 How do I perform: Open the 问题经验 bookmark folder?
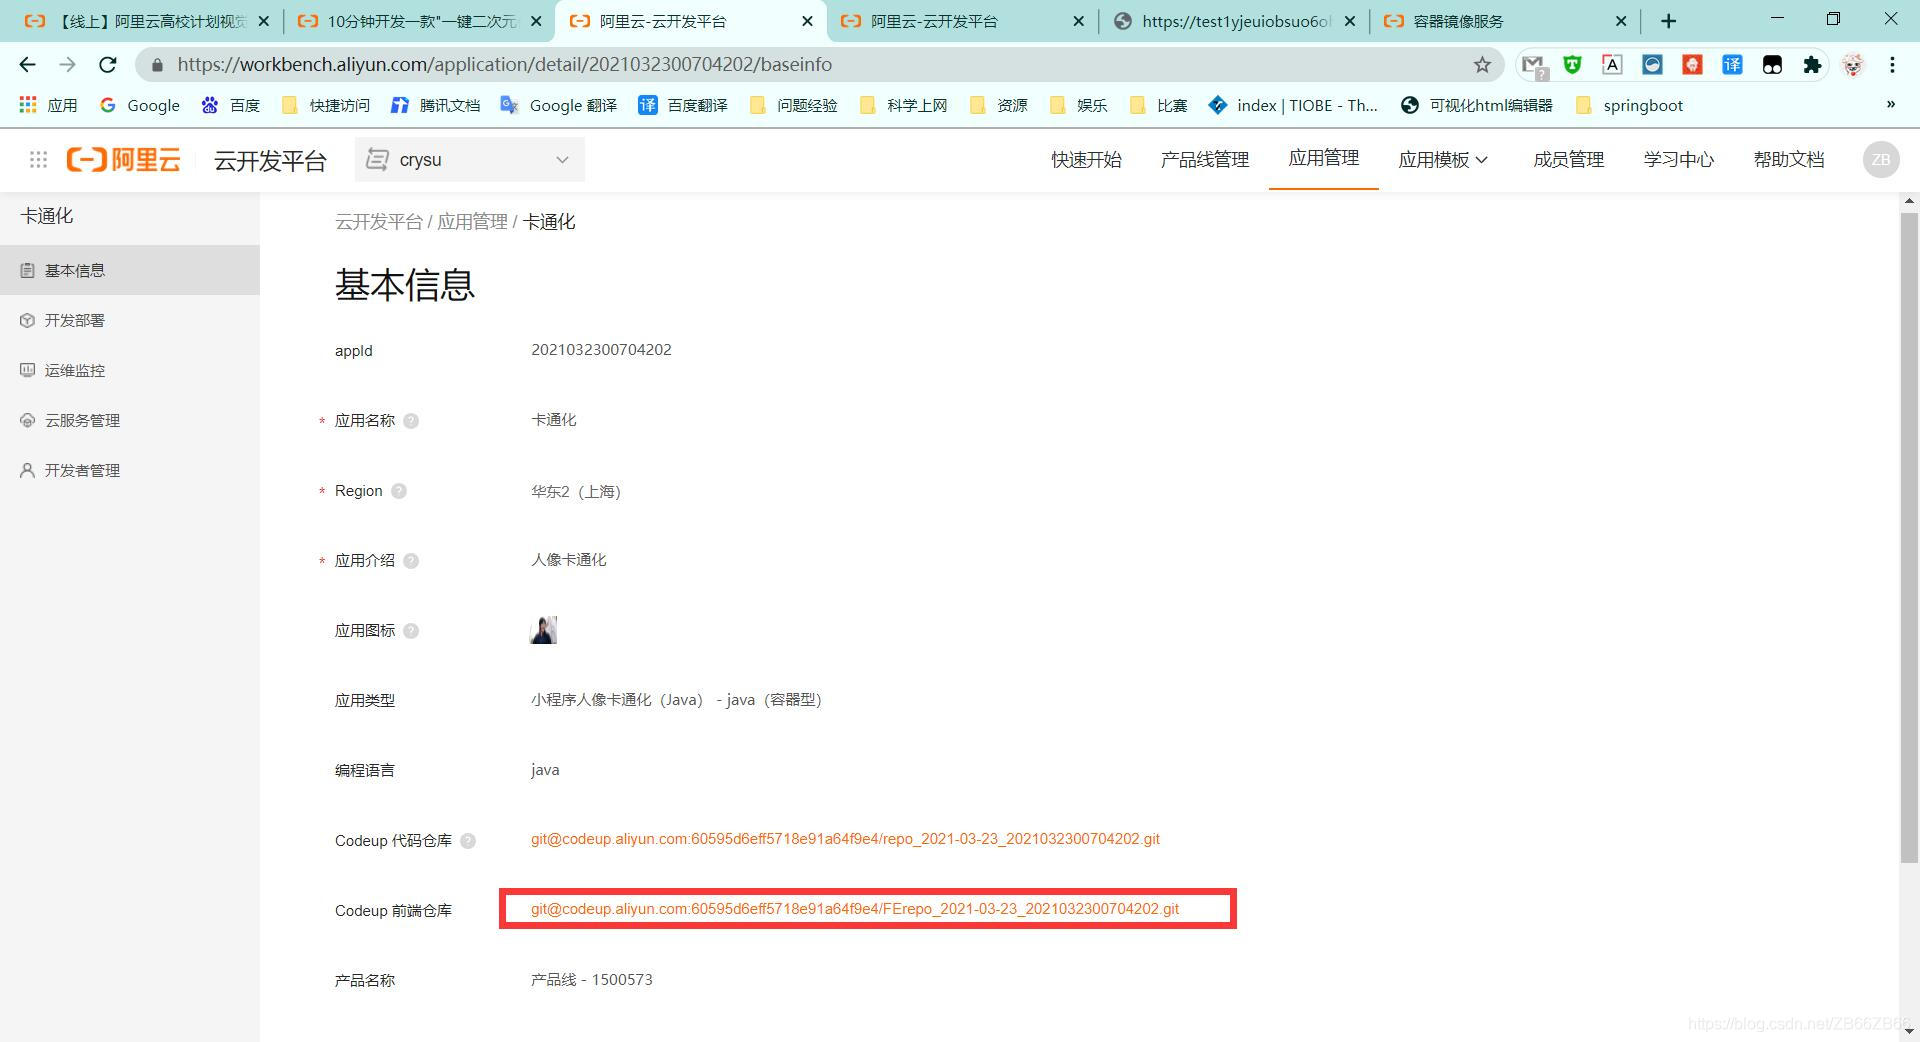tap(793, 105)
